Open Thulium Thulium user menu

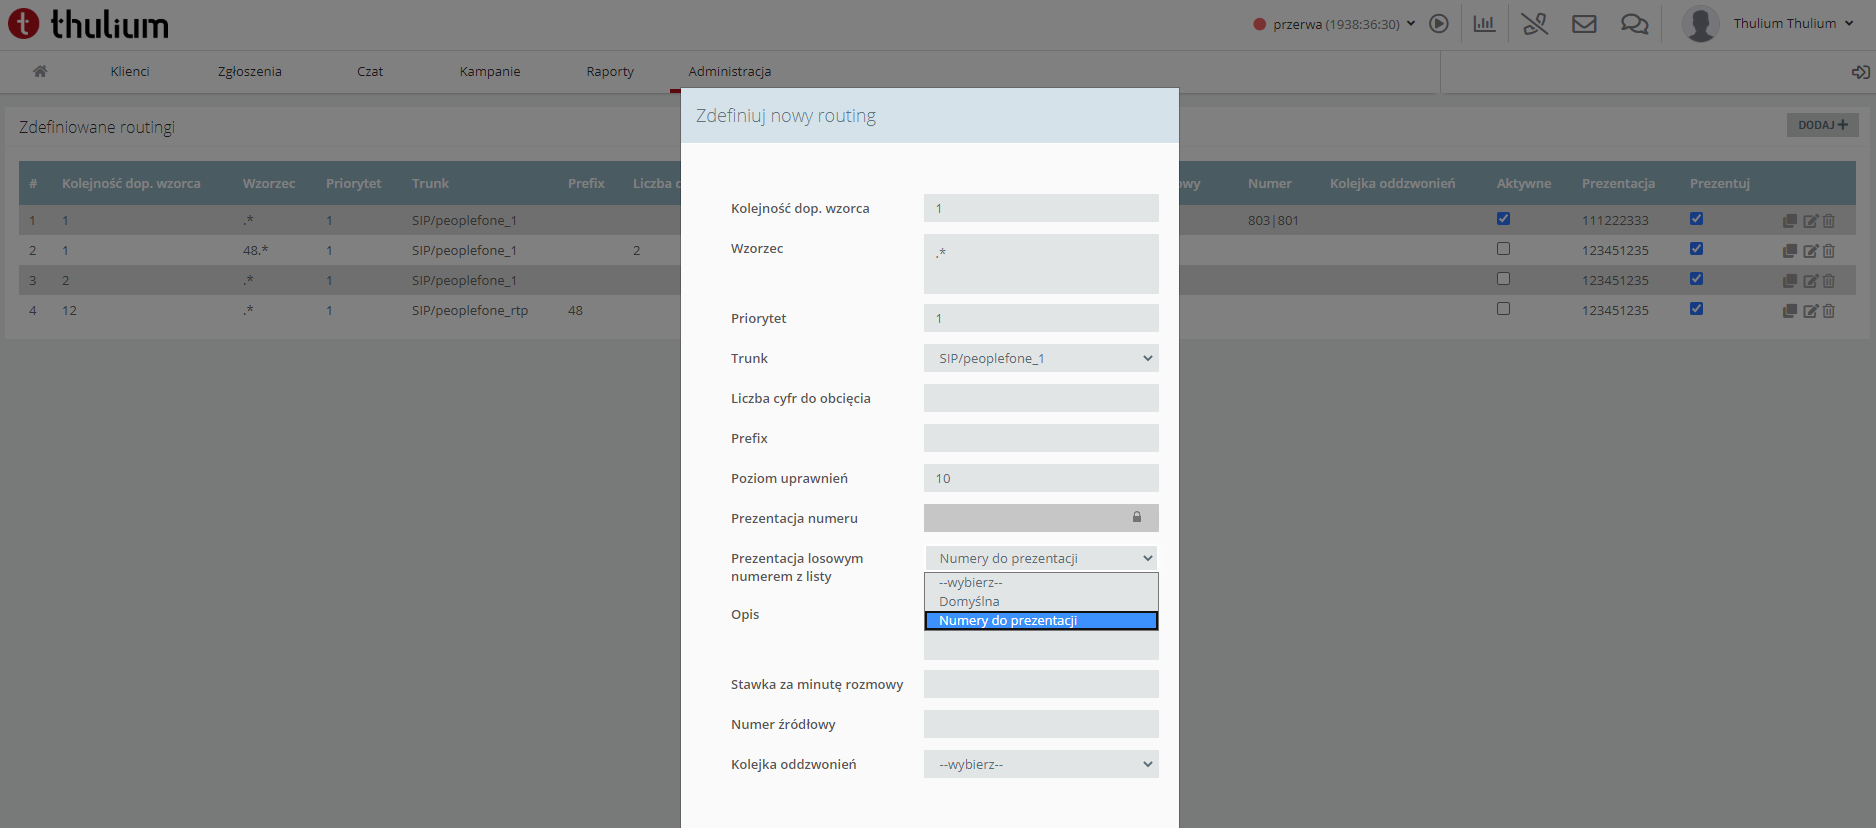(x=1793, y=23)
